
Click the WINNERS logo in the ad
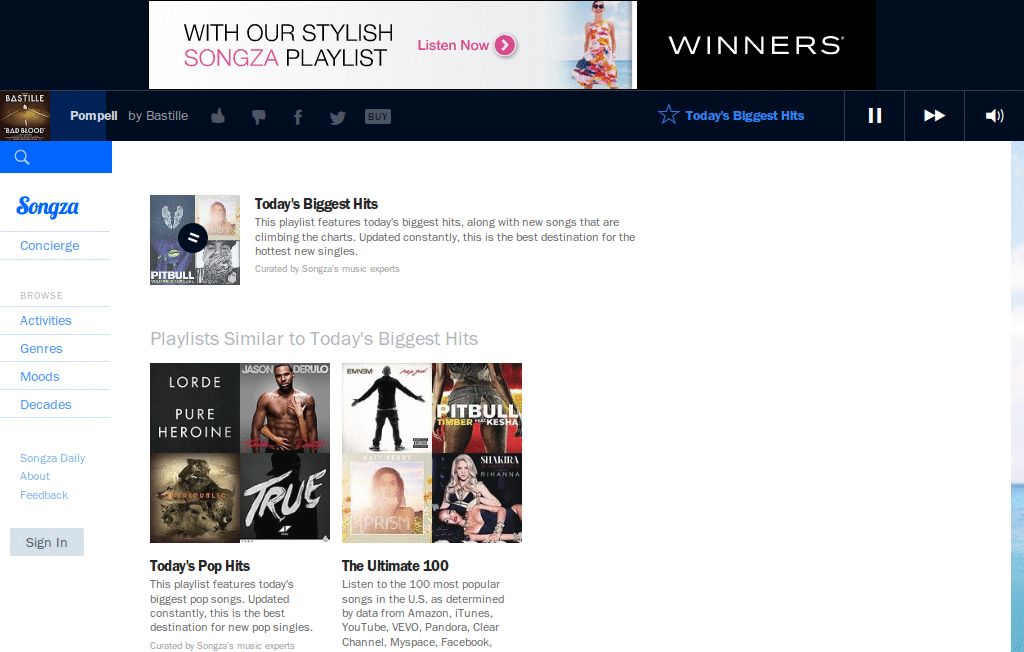756,45
